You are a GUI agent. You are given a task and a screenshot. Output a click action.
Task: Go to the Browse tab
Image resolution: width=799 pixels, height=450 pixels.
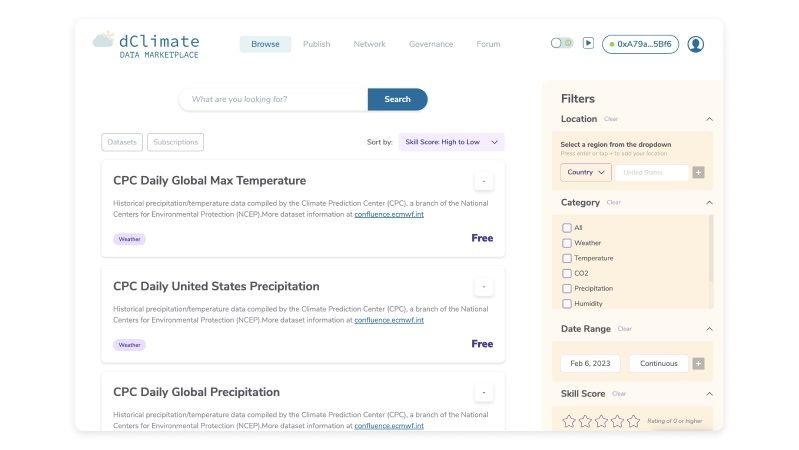click(265, 44)
